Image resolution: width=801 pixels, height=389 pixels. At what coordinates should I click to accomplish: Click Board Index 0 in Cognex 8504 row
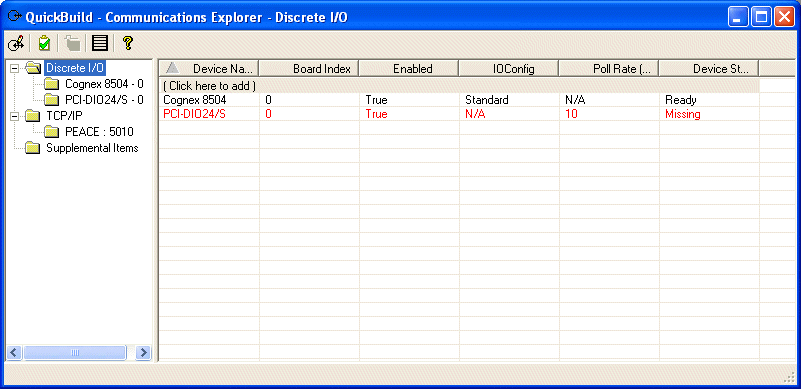click(309, 100)
